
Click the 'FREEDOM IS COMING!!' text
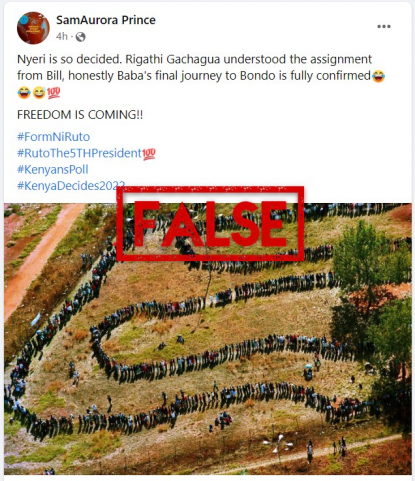click(80, 115)
